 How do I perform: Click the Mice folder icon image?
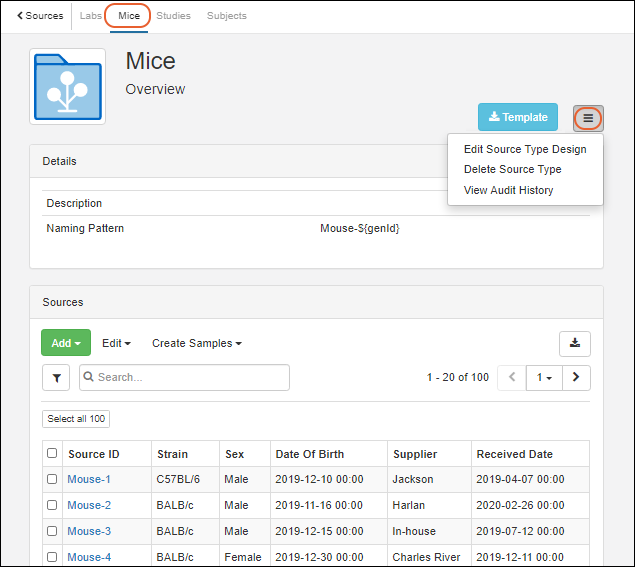coord(68,87)
